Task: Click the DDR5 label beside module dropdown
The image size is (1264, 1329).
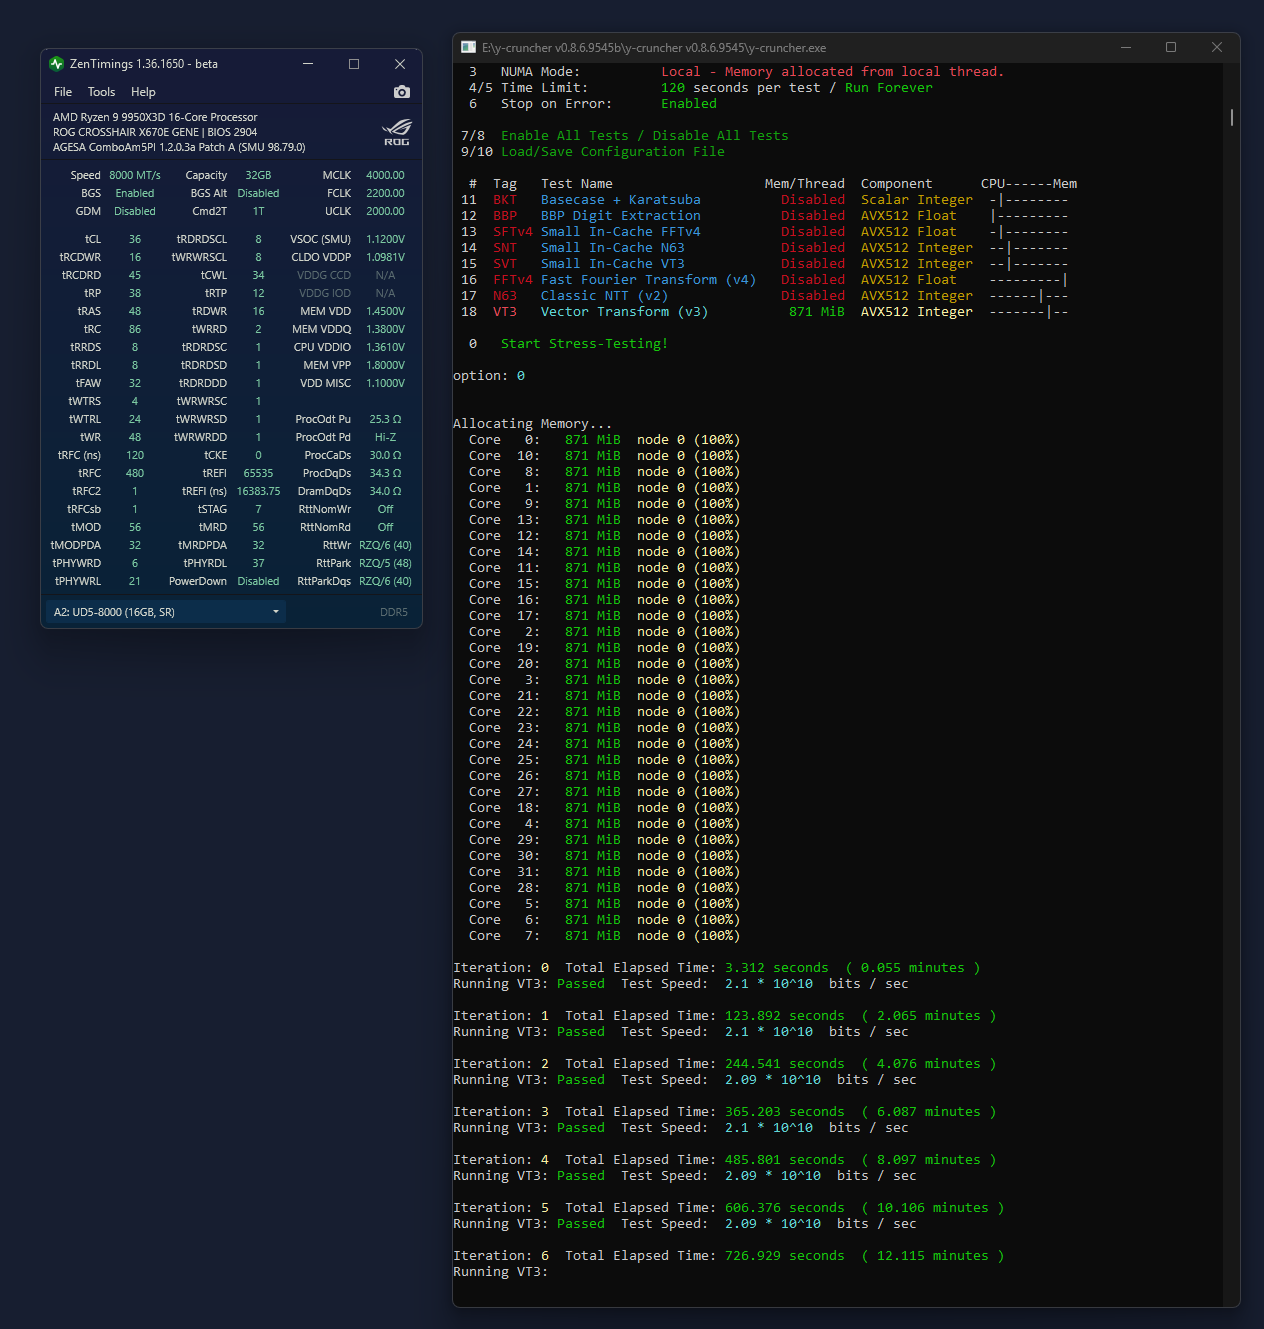Action: (393, 612)
